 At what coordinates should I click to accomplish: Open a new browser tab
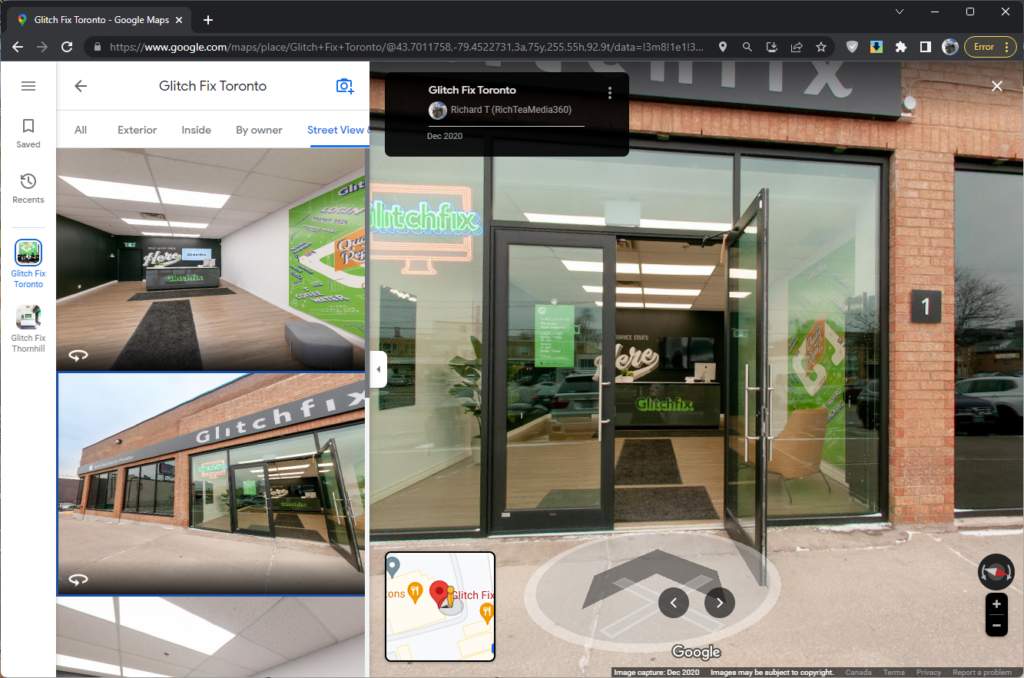coord(208,20)
